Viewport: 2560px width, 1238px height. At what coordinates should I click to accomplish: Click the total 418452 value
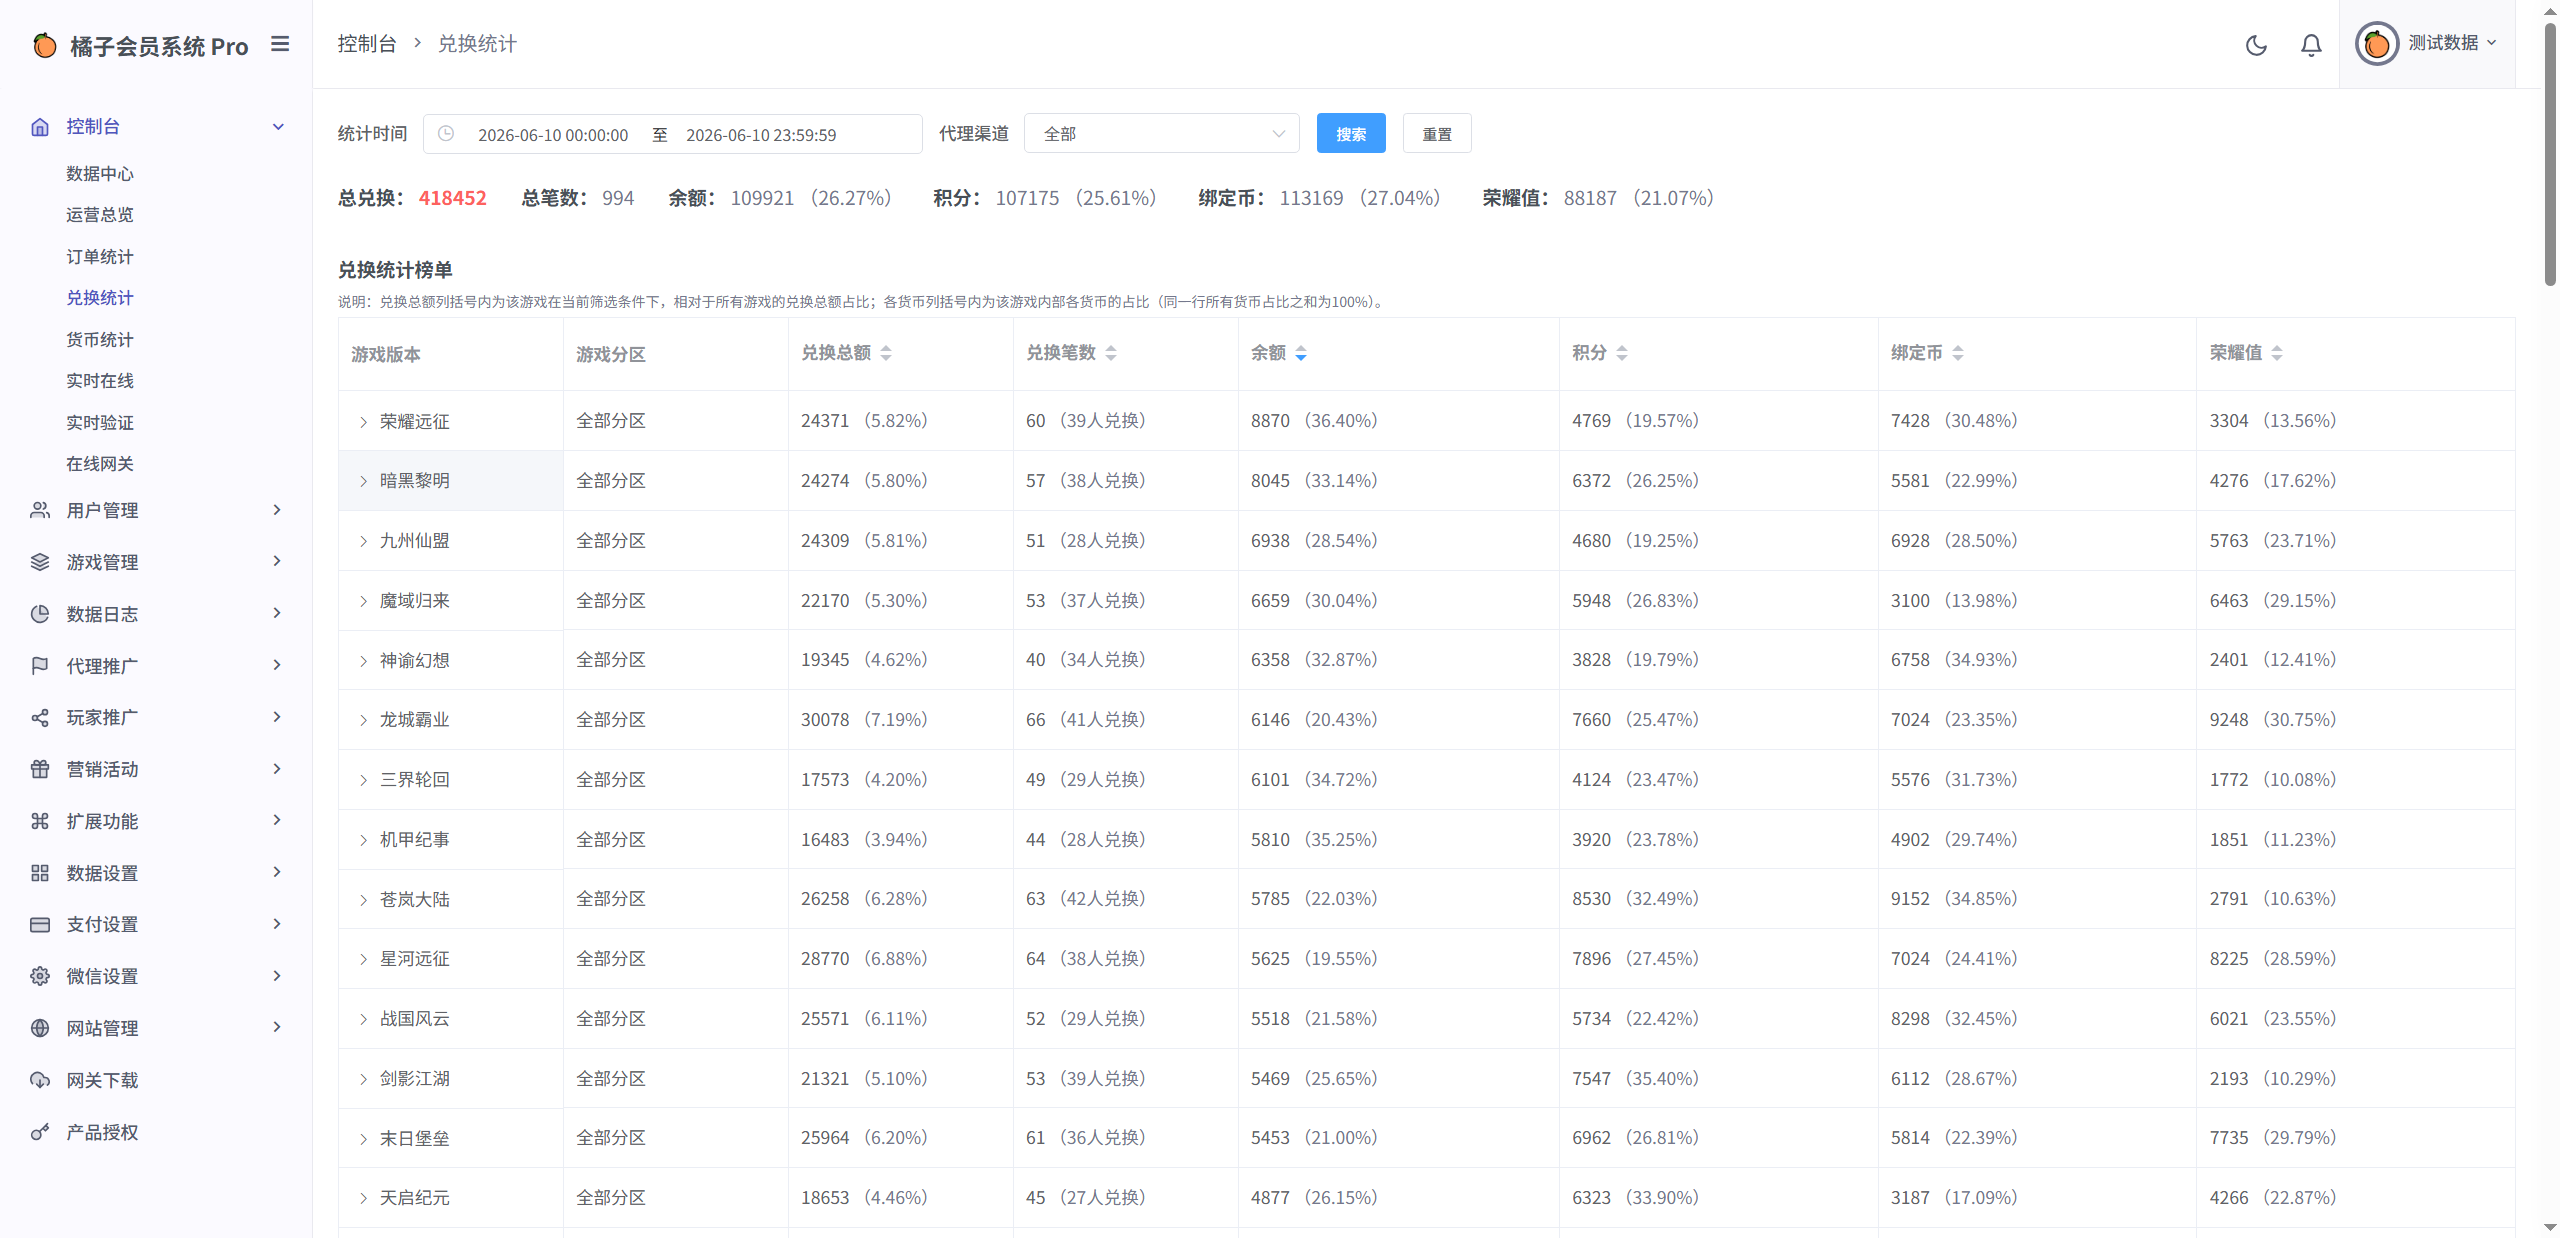tap(453, 198)
